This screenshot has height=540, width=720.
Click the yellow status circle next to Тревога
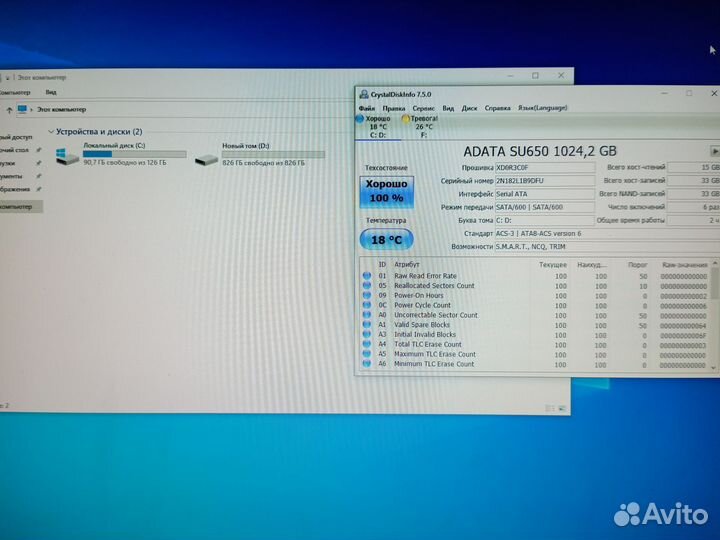pos(405,119)
